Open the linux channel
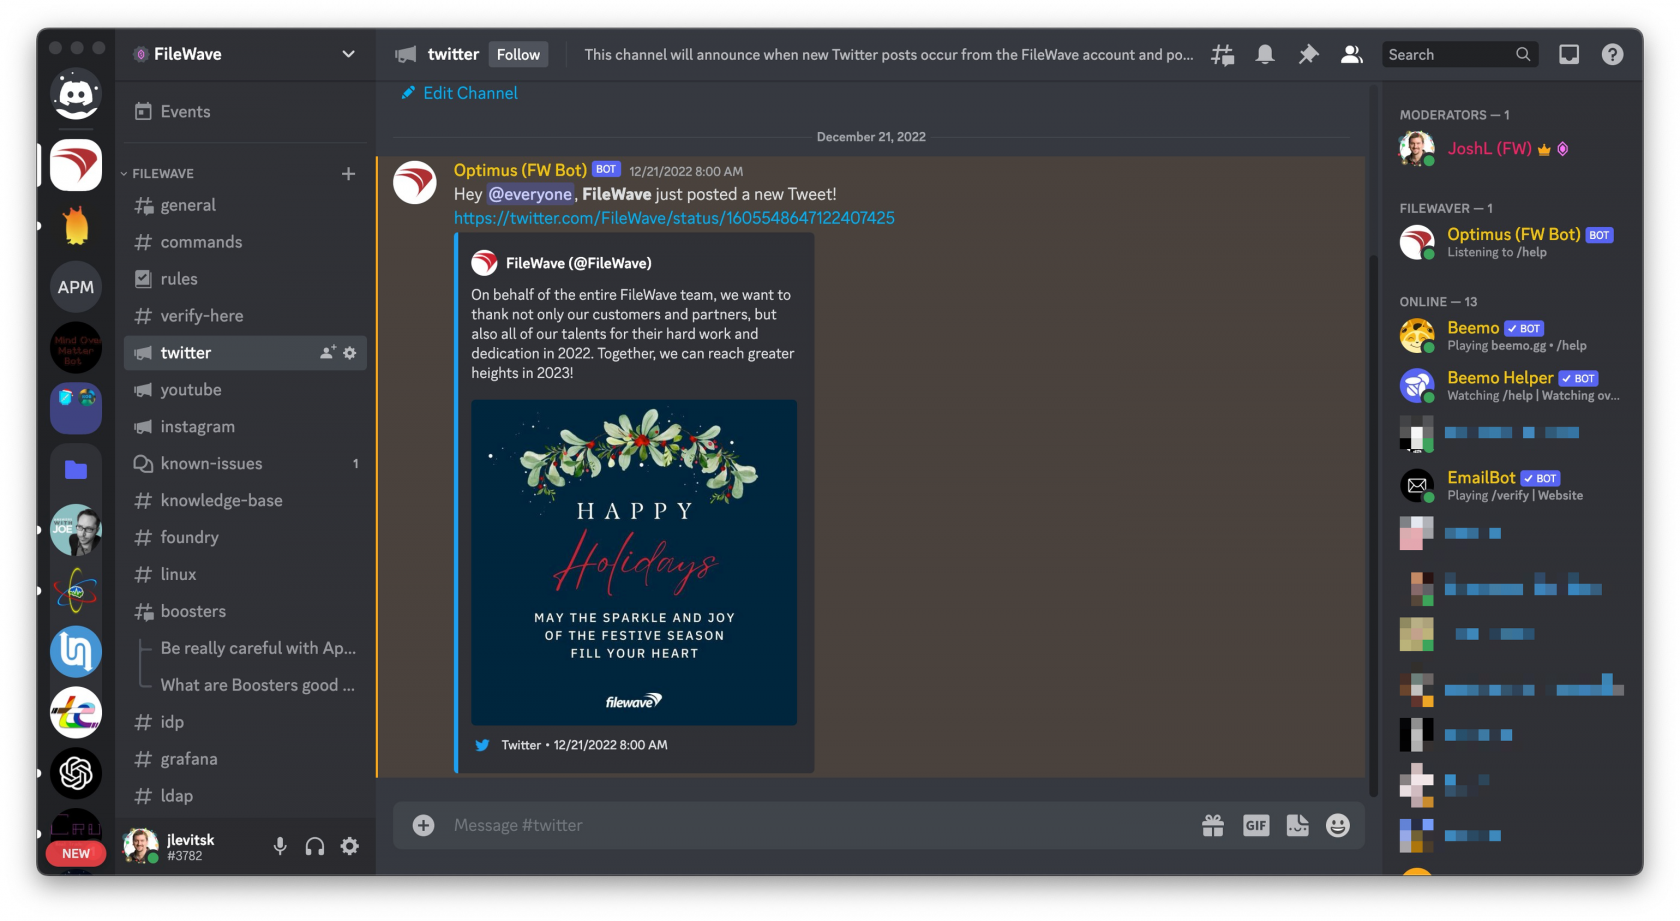 click(x=245, y=575)
